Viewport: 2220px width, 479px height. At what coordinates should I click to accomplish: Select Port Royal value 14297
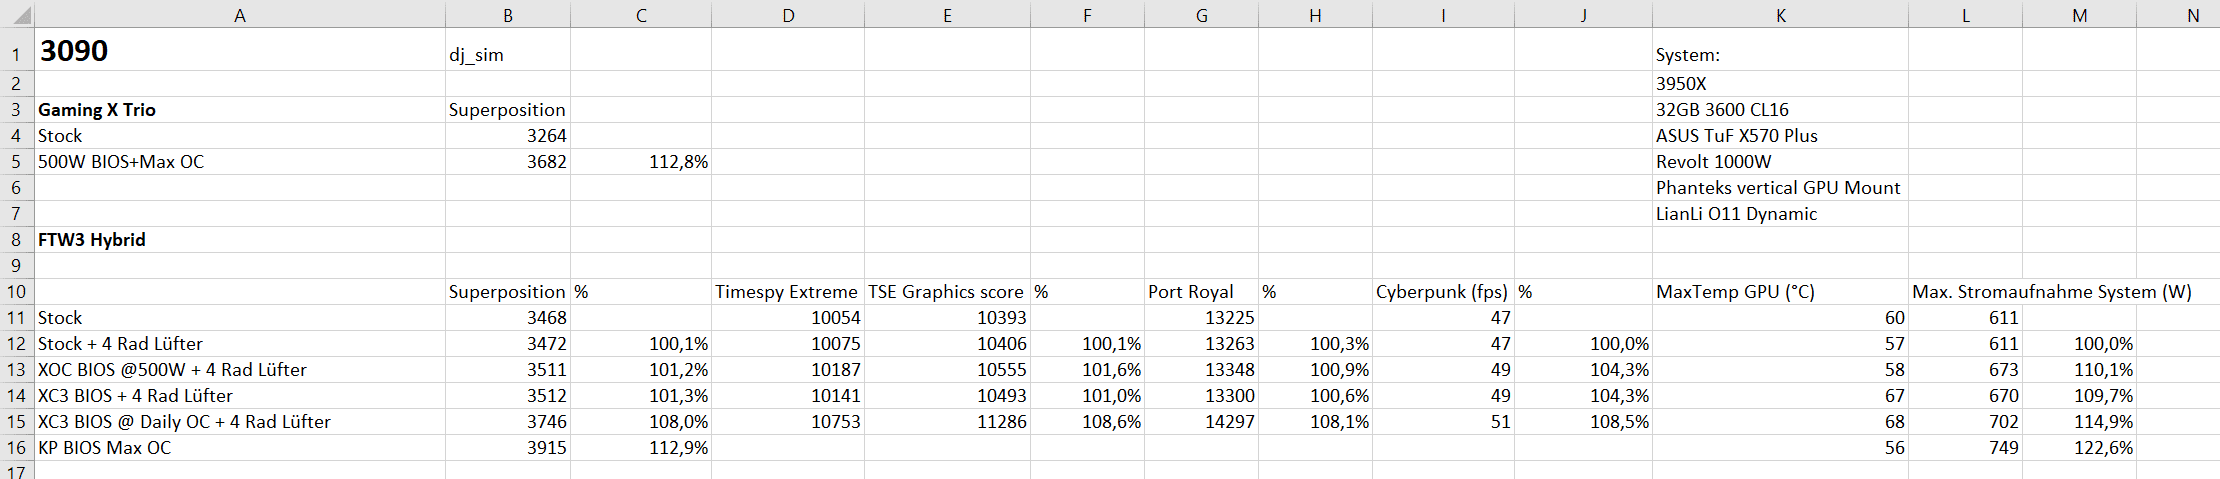pos(1201,422)
